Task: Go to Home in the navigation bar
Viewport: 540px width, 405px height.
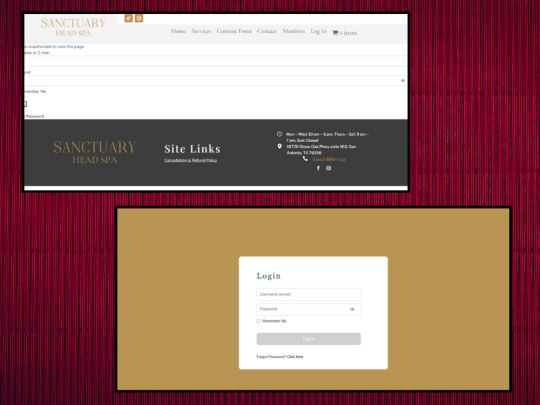Action: pos(178,31)
